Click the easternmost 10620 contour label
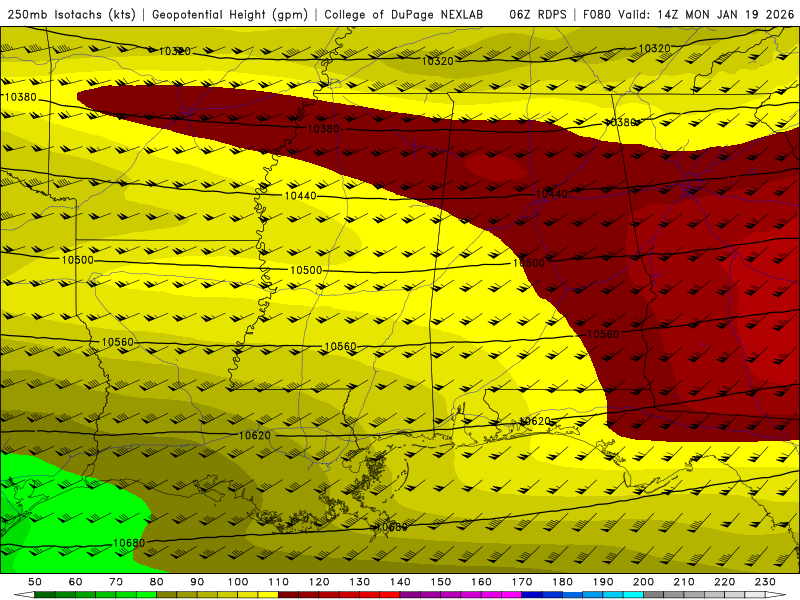 pyautogui.click(x=535, y=421)
